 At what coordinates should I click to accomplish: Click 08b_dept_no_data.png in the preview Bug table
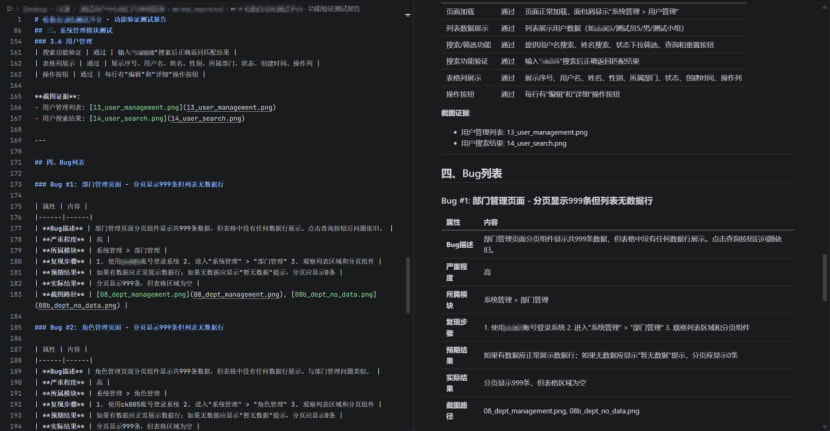(x=605, y=411)
